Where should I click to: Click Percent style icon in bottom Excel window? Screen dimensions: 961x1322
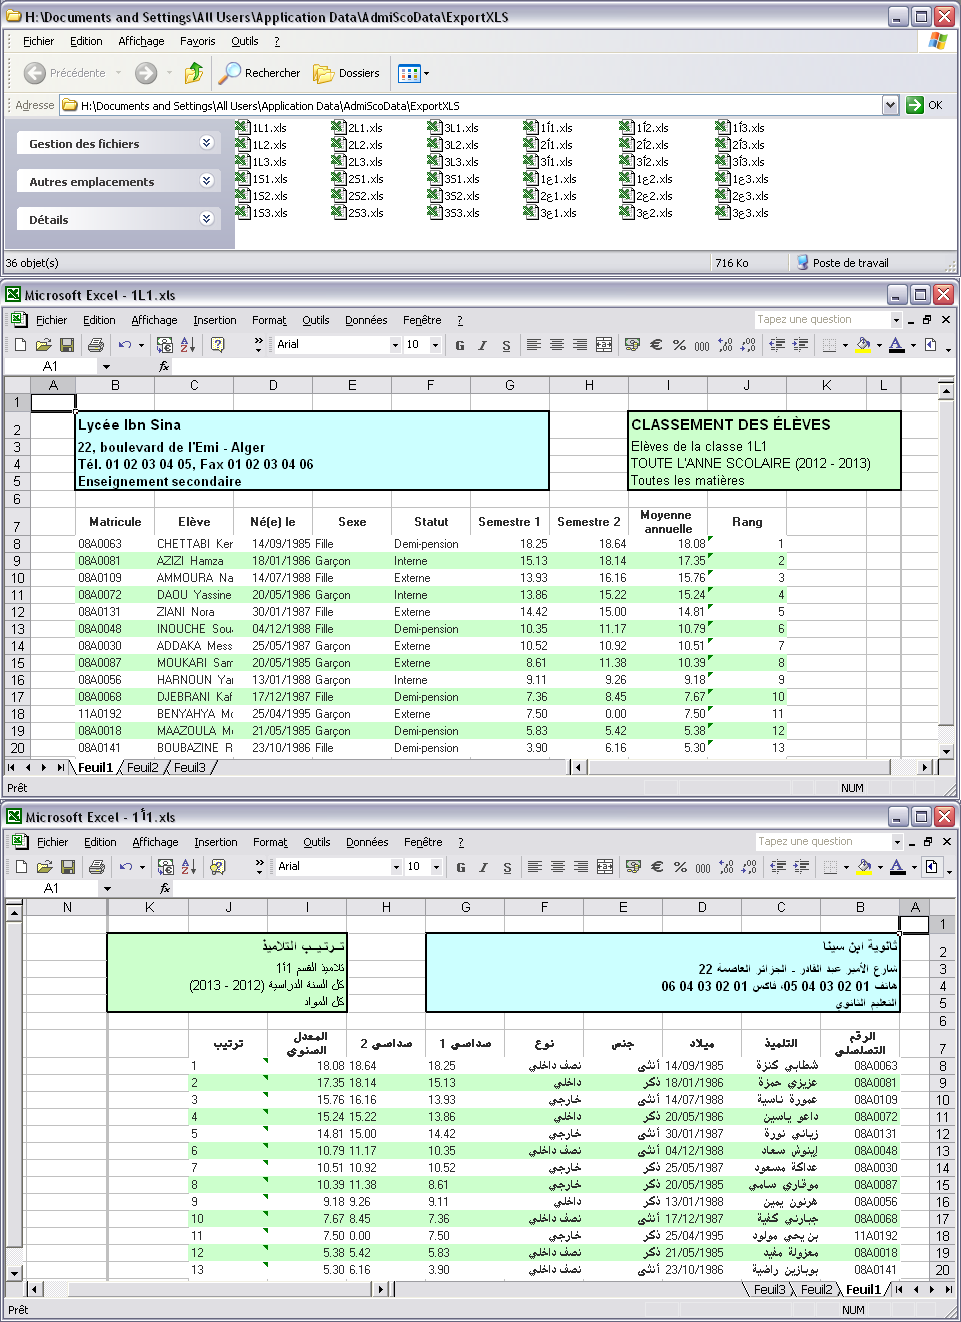coord(680,867)
